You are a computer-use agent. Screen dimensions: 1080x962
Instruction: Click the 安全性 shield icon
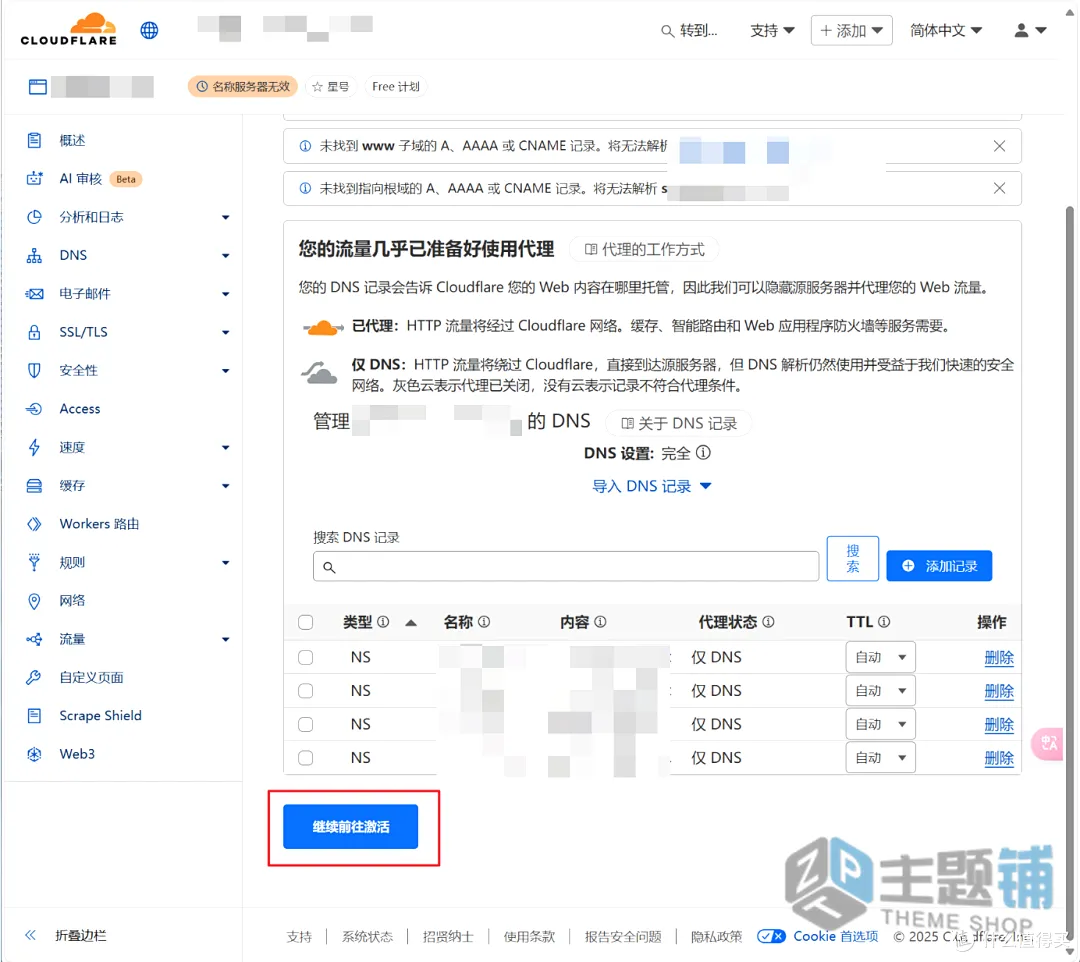34,370
